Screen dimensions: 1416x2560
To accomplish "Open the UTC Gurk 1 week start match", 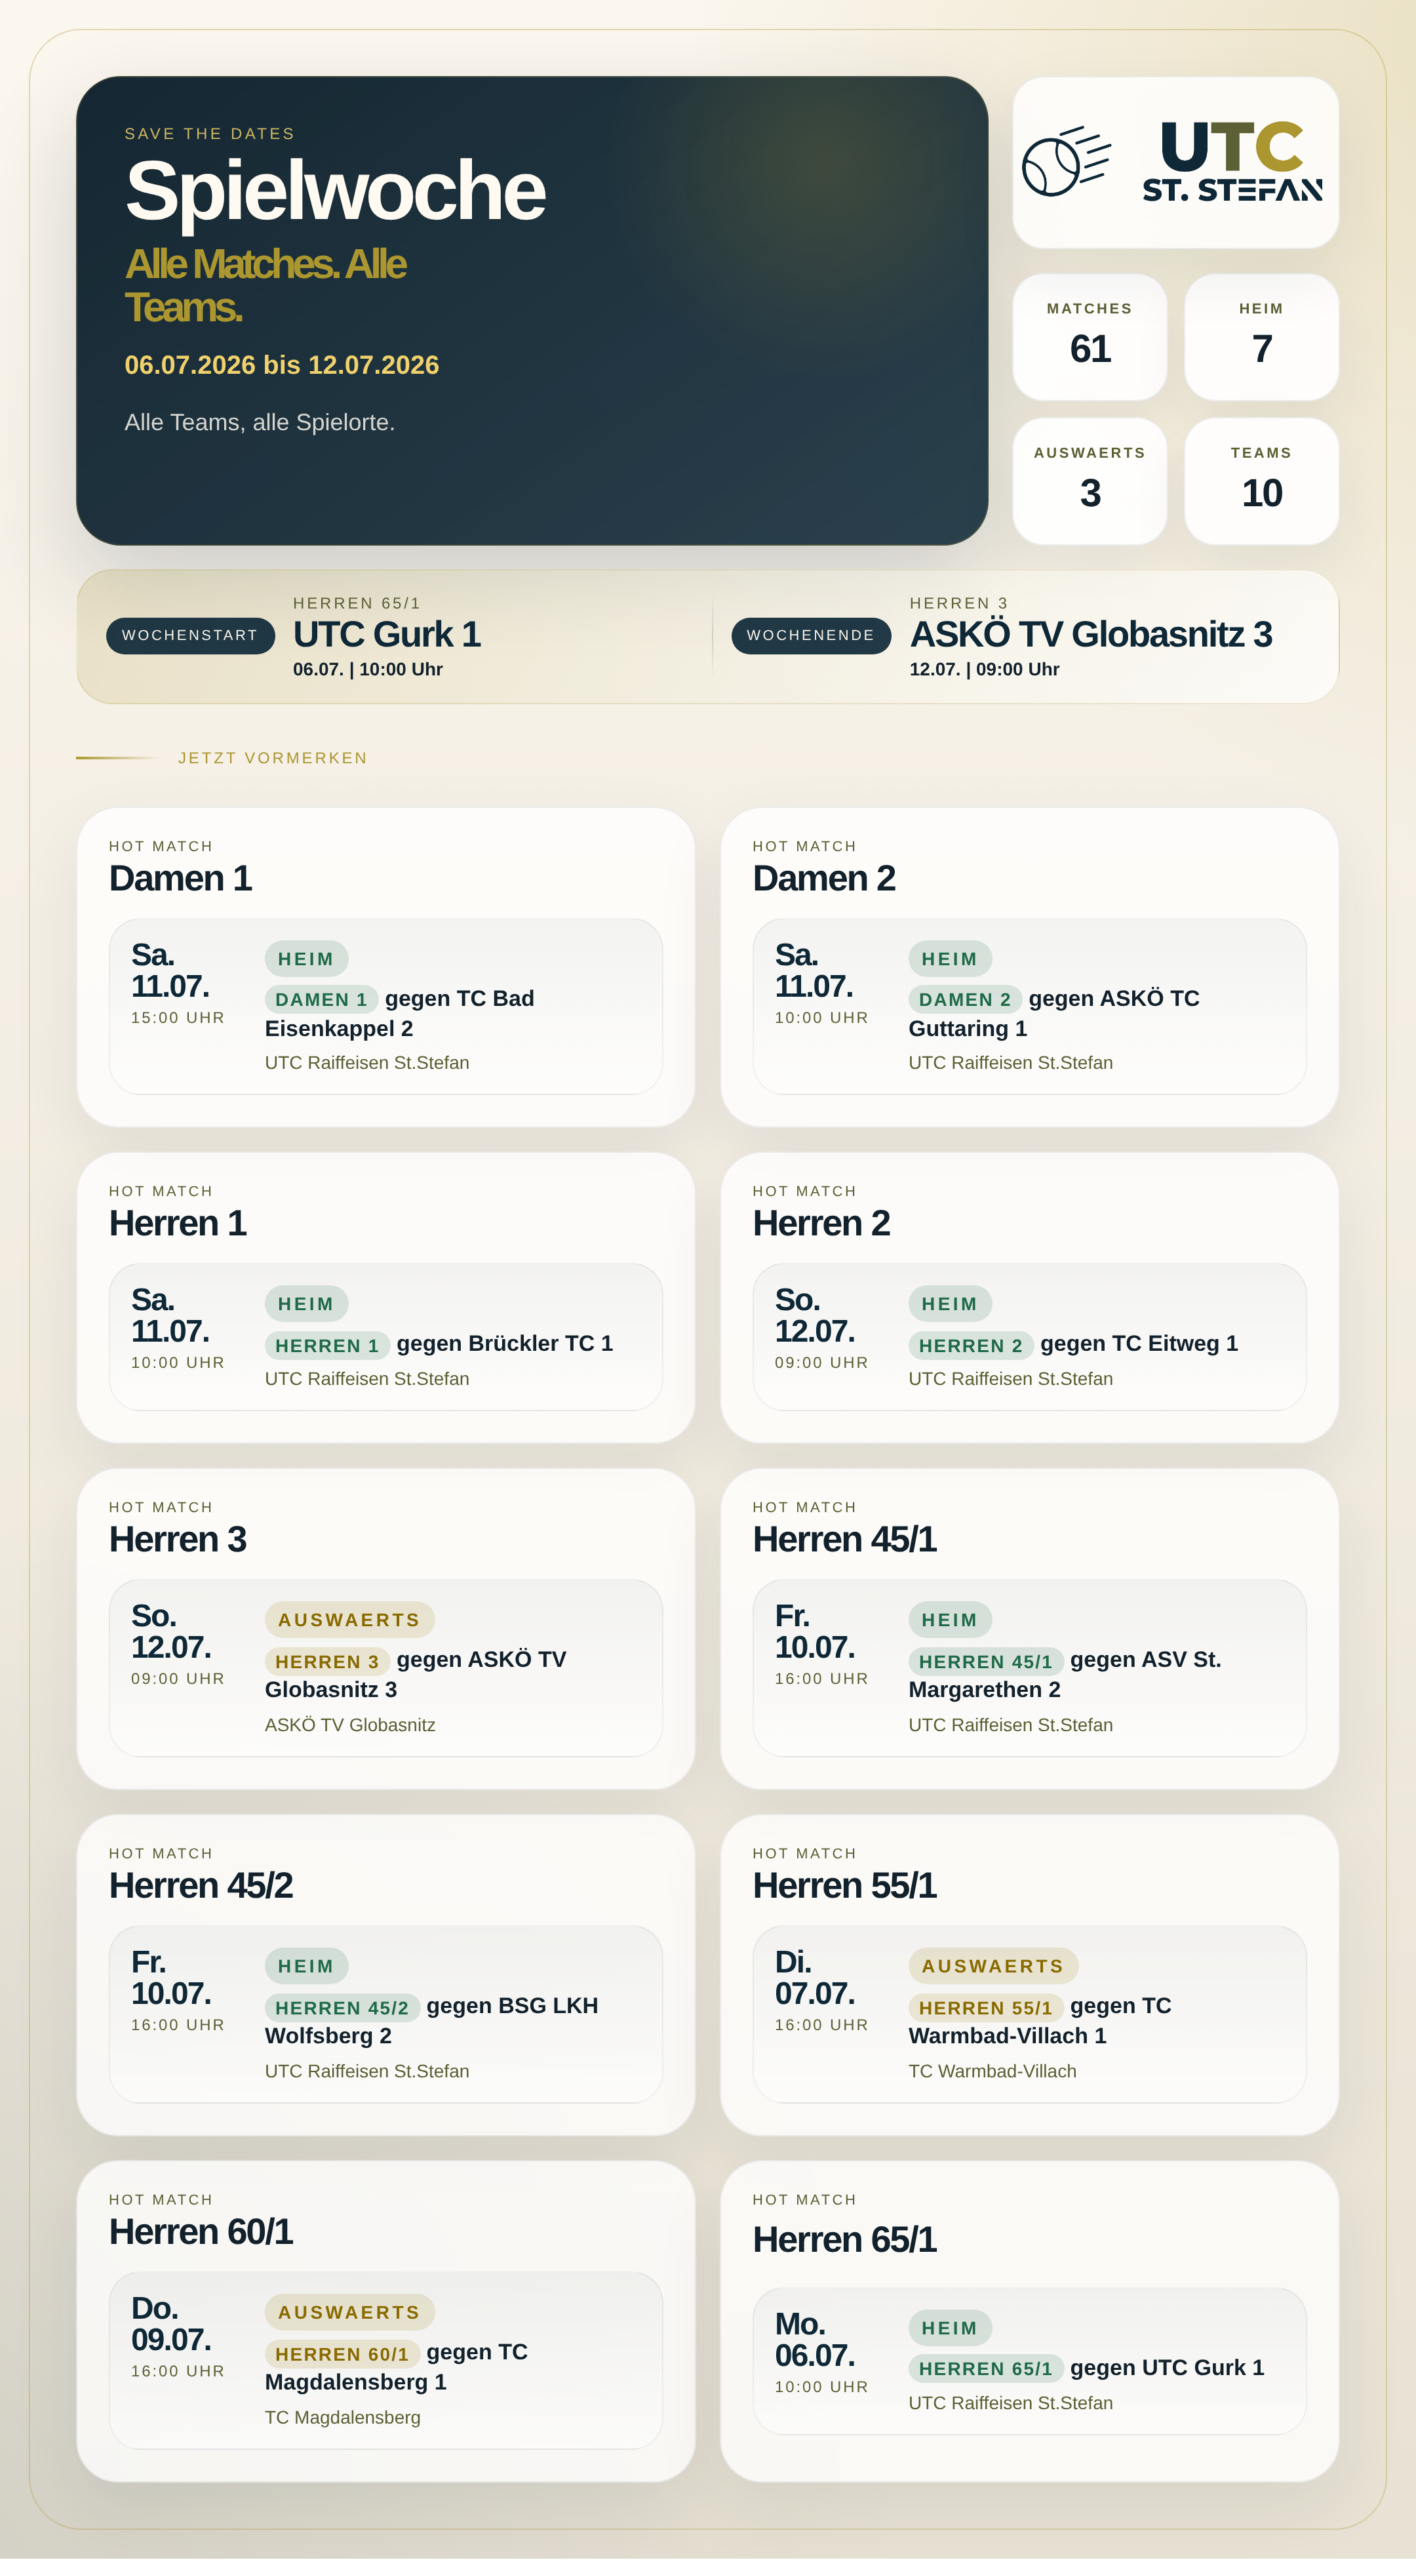I will tap(387, 635).
